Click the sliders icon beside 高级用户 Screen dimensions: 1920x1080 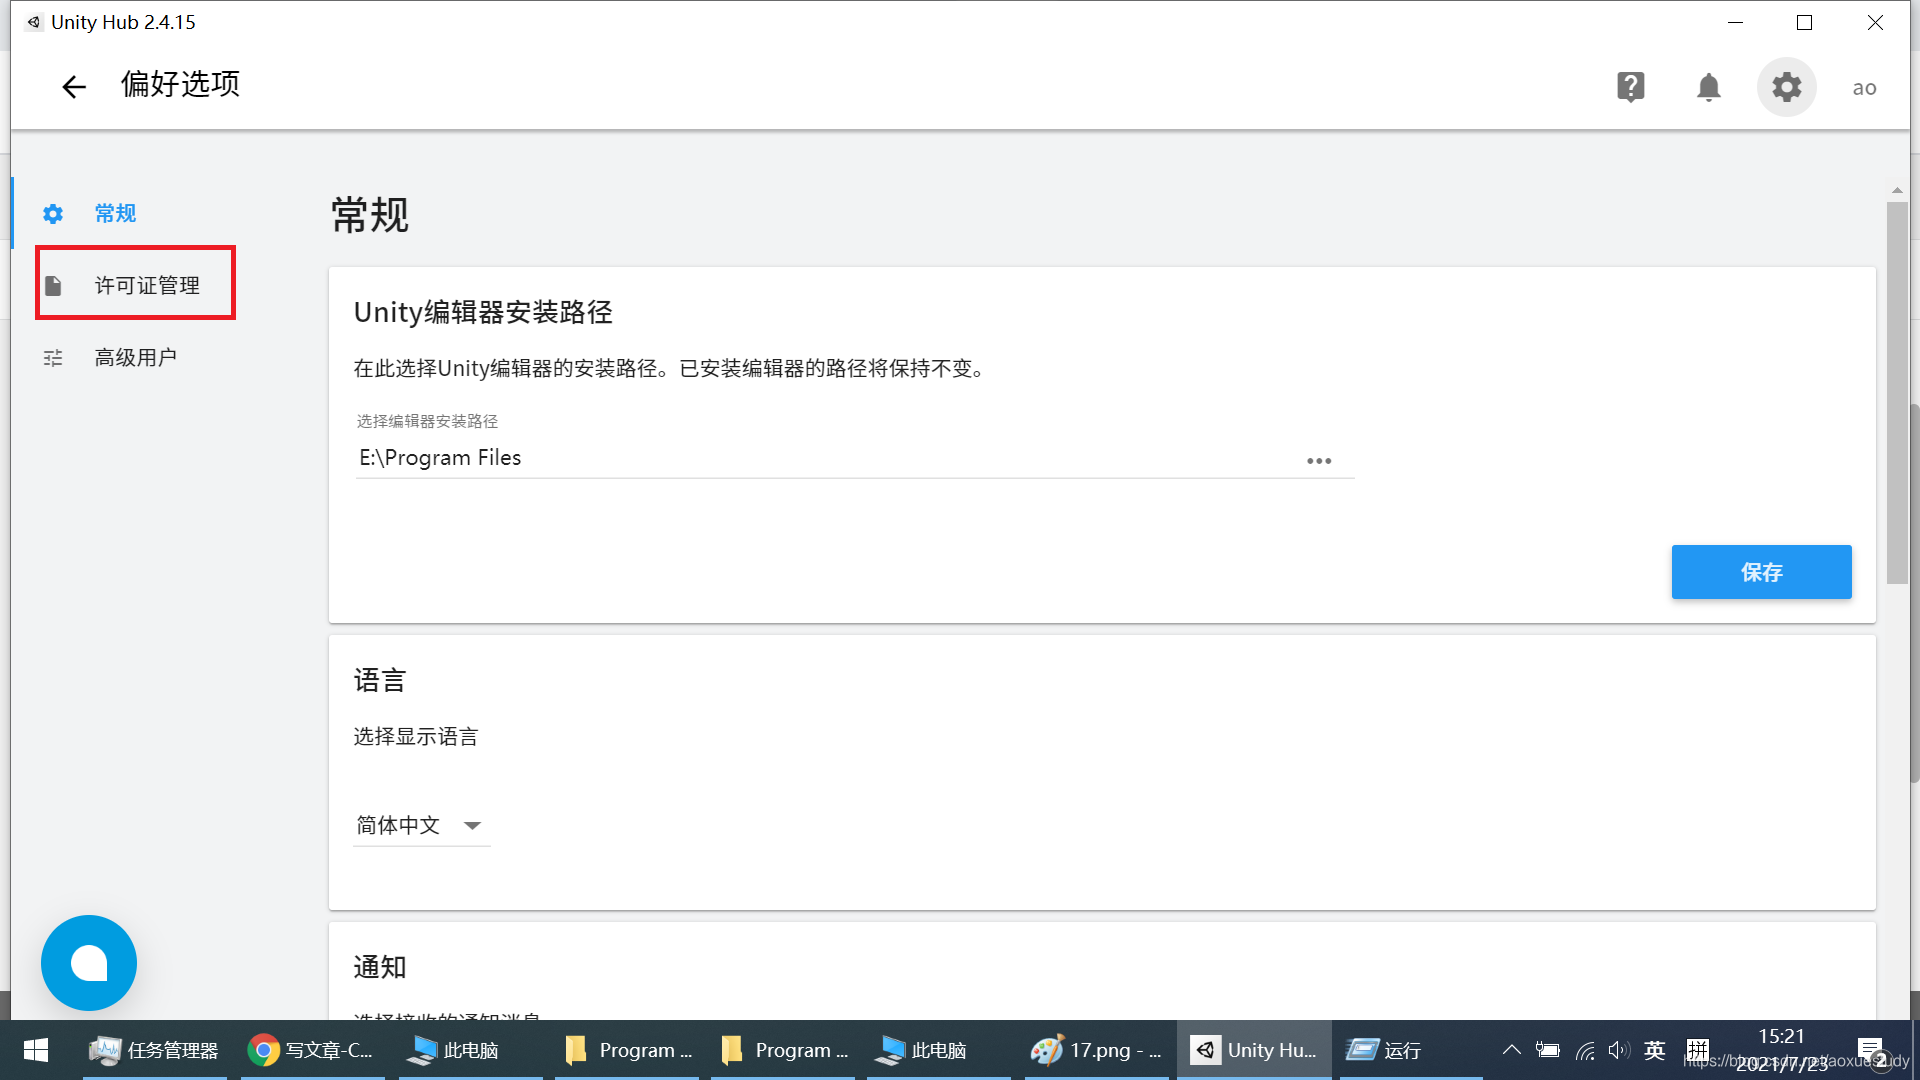pos(53,358)
